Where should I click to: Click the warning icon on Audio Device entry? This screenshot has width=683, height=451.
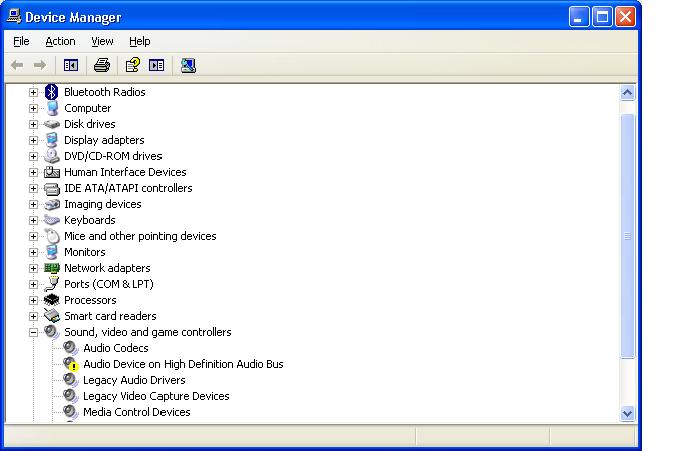(74, 366)
